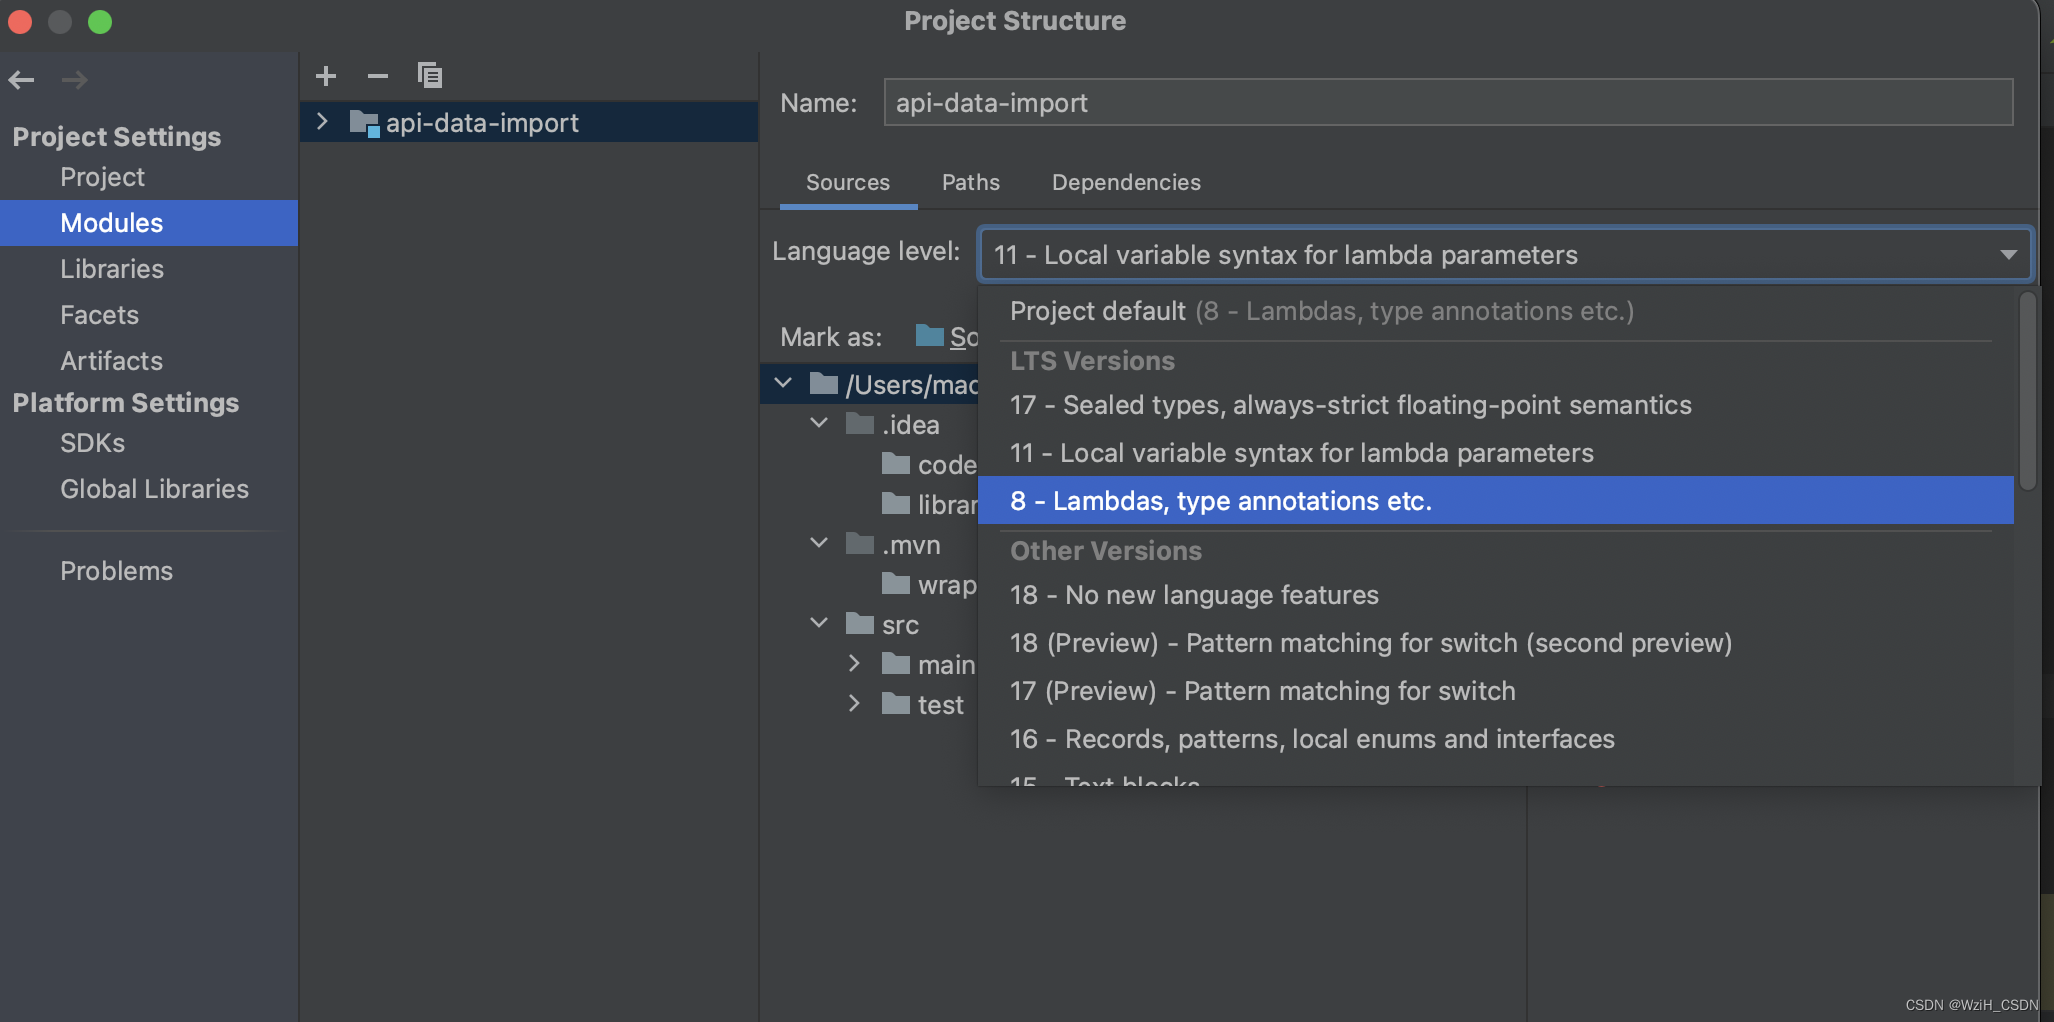Click the main folder icon
2054x1022 pixels.
click(896, 664)
